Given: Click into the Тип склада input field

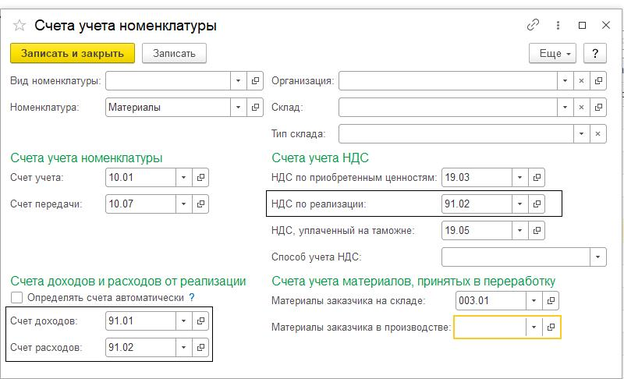Looking at the screenshot, I should (456, 134).
